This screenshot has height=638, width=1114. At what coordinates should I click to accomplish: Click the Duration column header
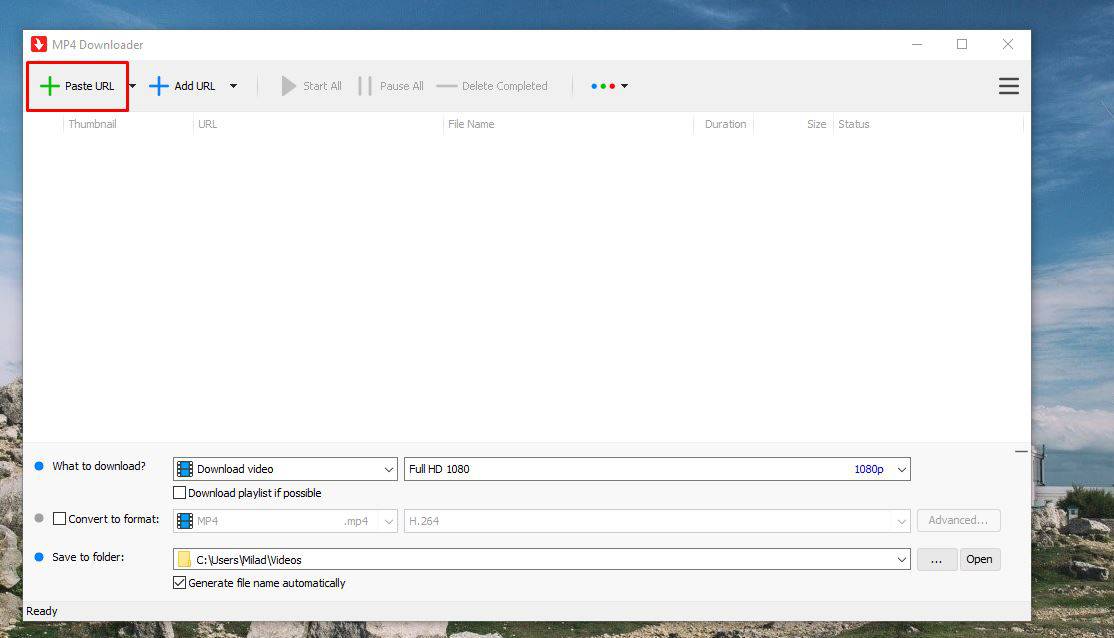tap(724, 125)
